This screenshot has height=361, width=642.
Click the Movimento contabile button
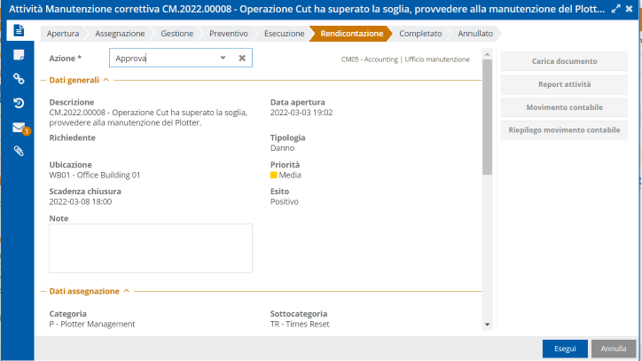[564, 107]
